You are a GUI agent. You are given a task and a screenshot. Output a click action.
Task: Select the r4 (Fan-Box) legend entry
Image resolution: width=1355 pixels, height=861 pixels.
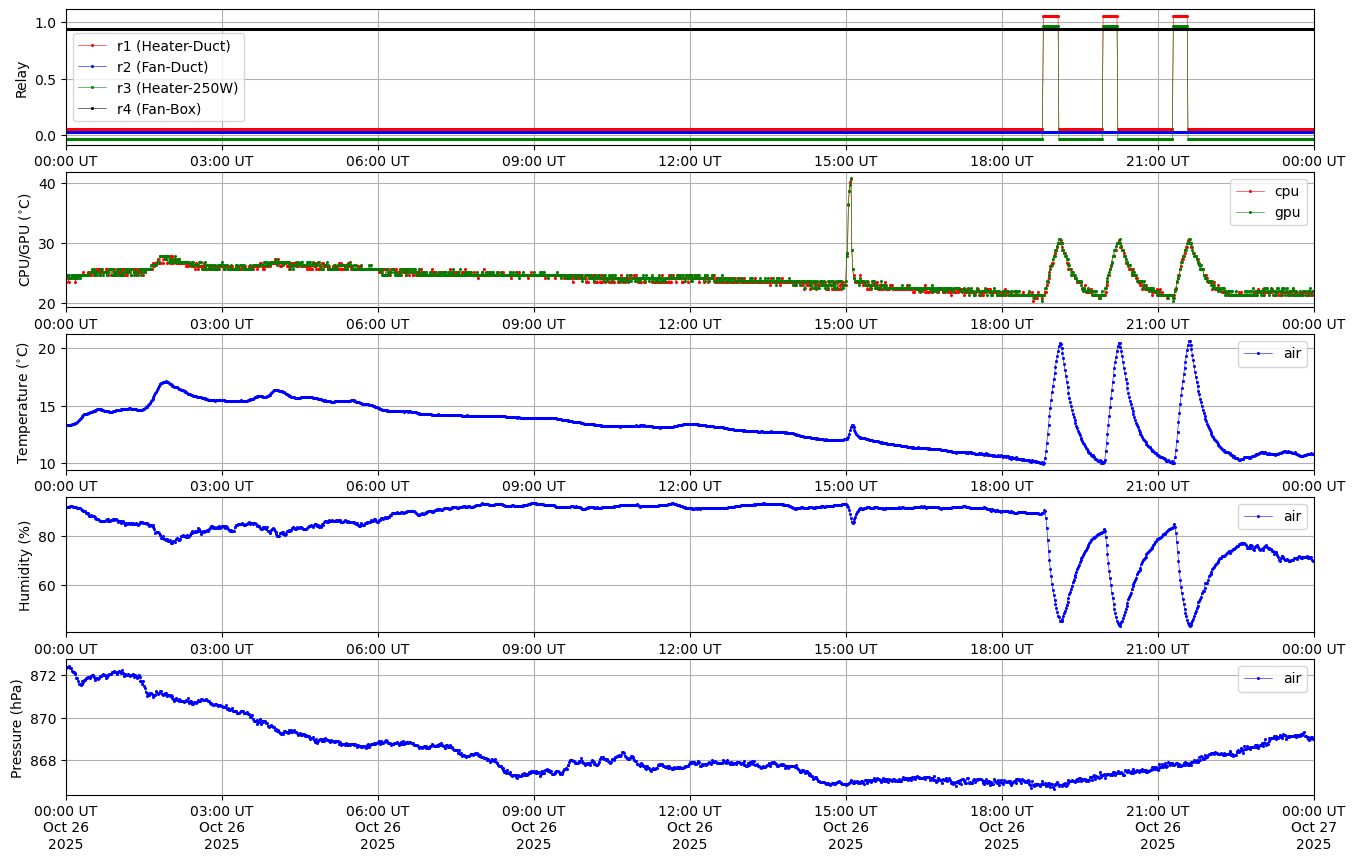point(158,109)
